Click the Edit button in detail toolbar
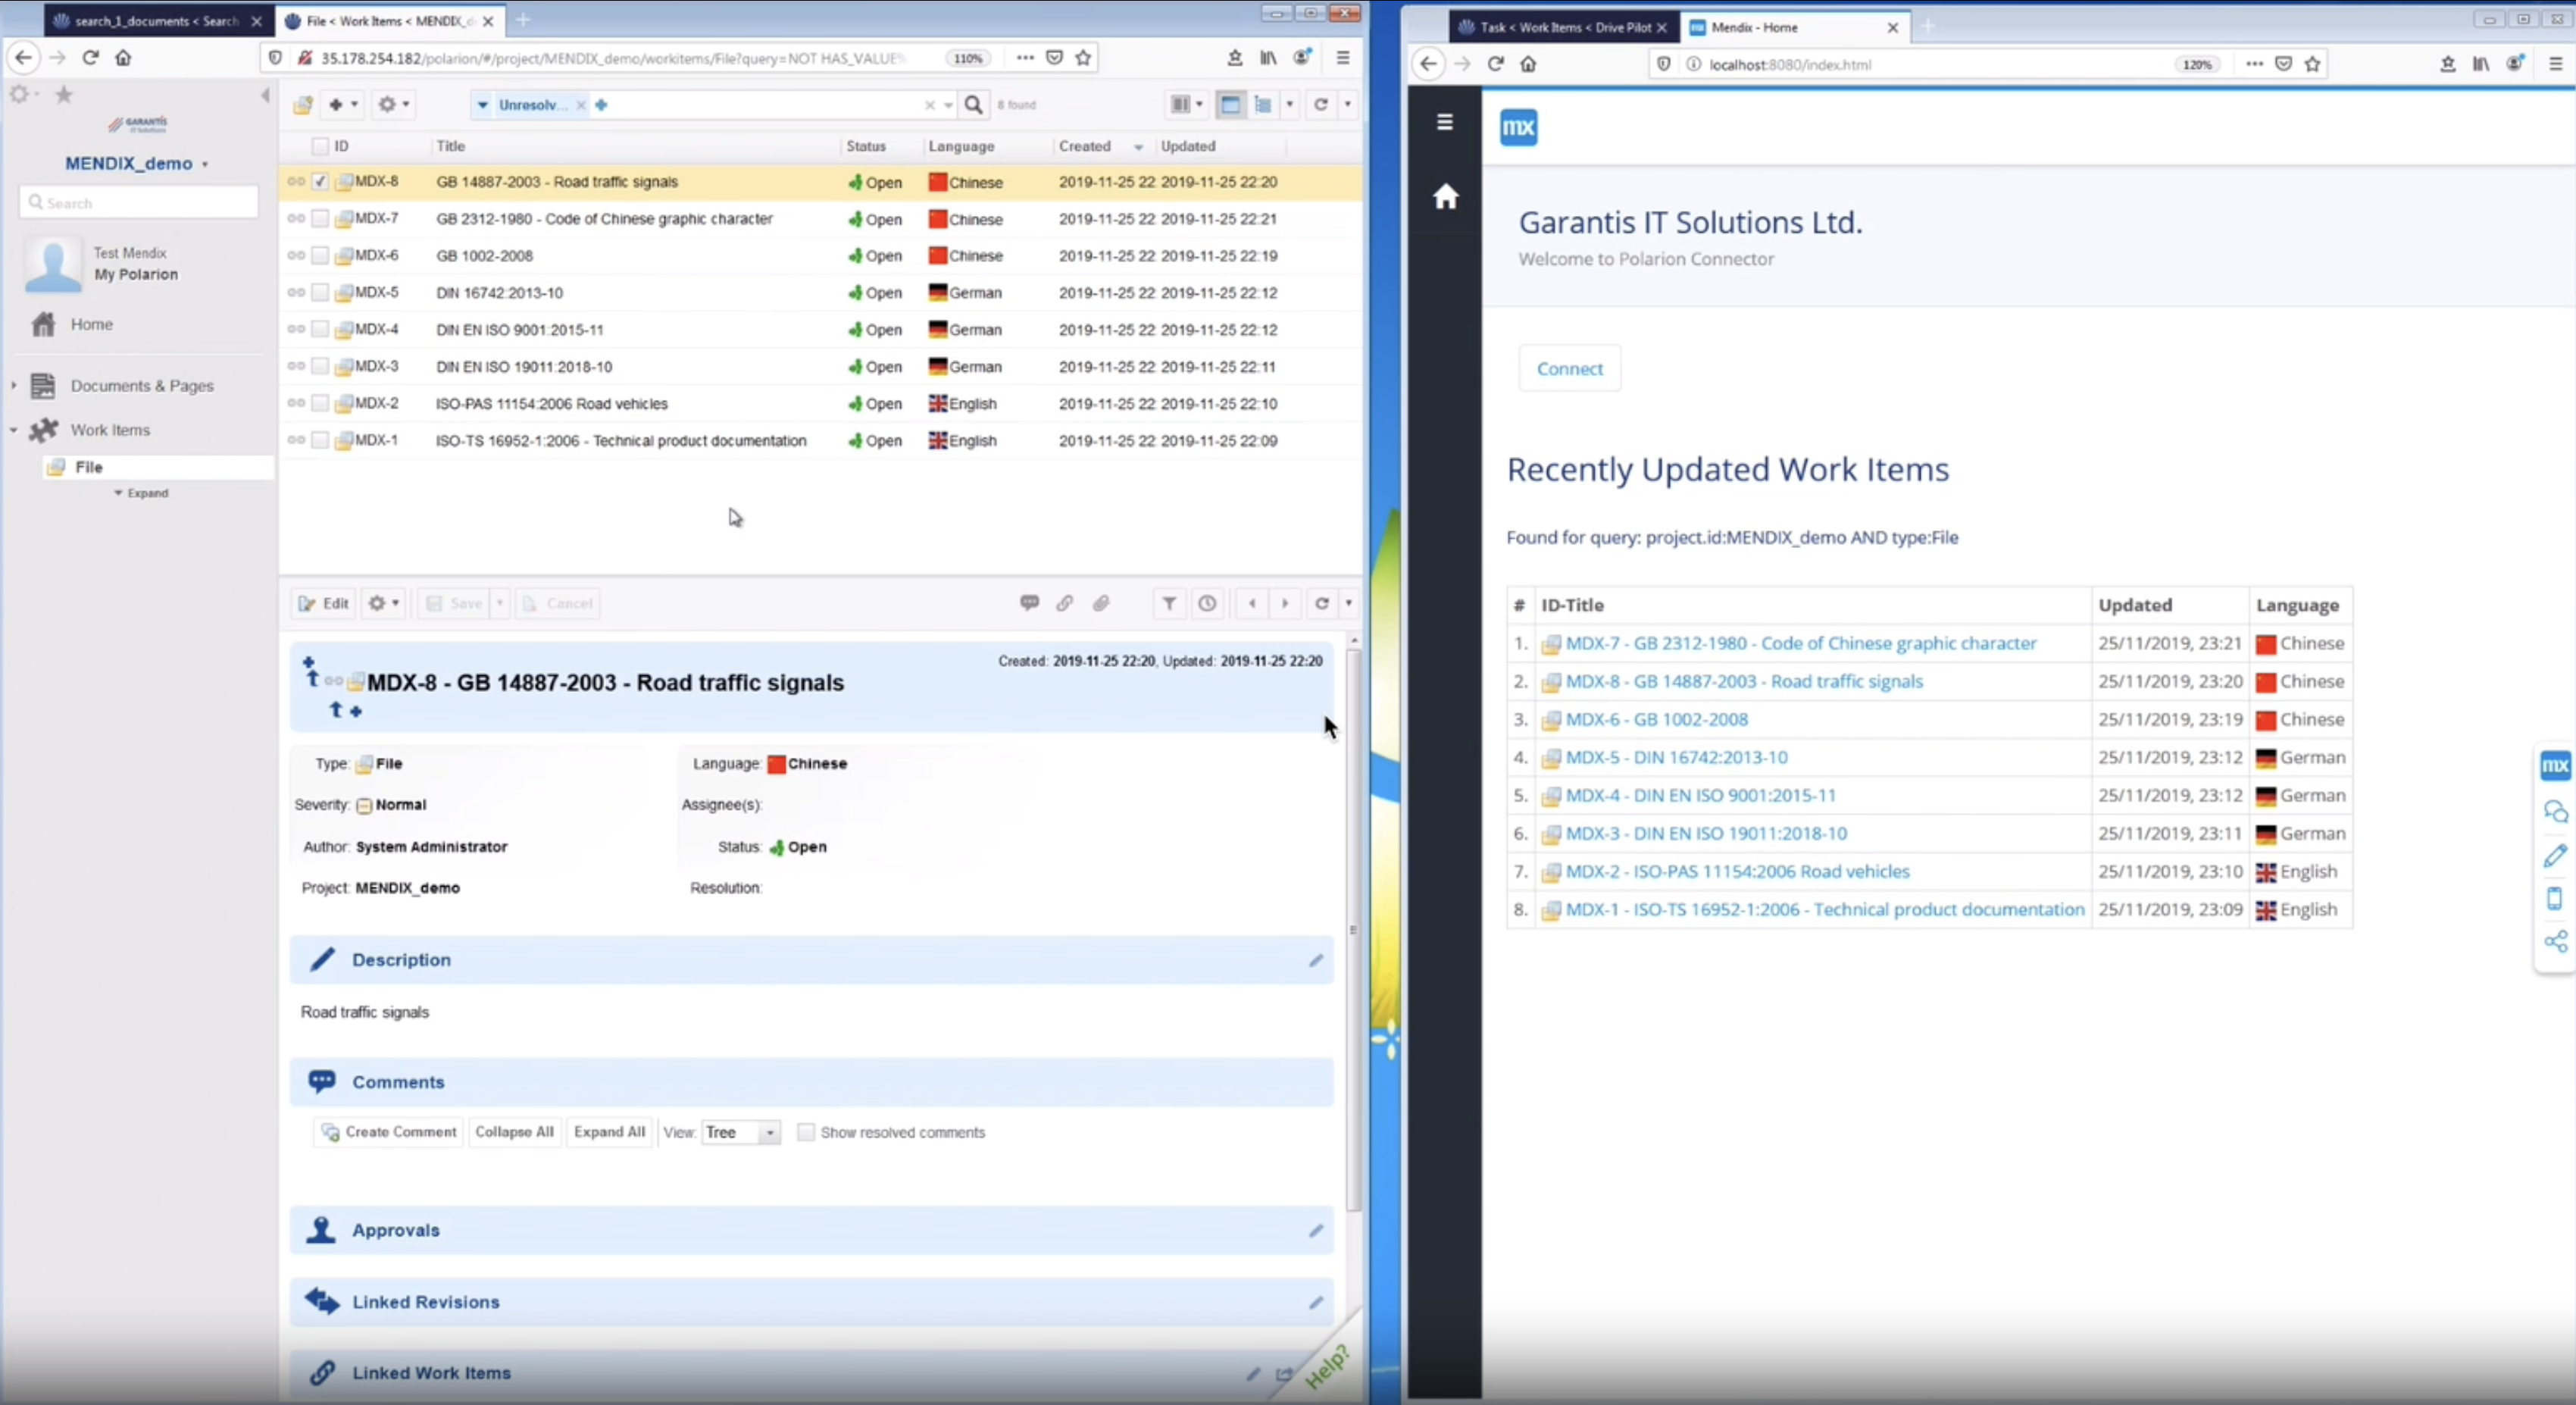Image resolution: width=2576 pixels, height=1405 pixels. [324, 603]
